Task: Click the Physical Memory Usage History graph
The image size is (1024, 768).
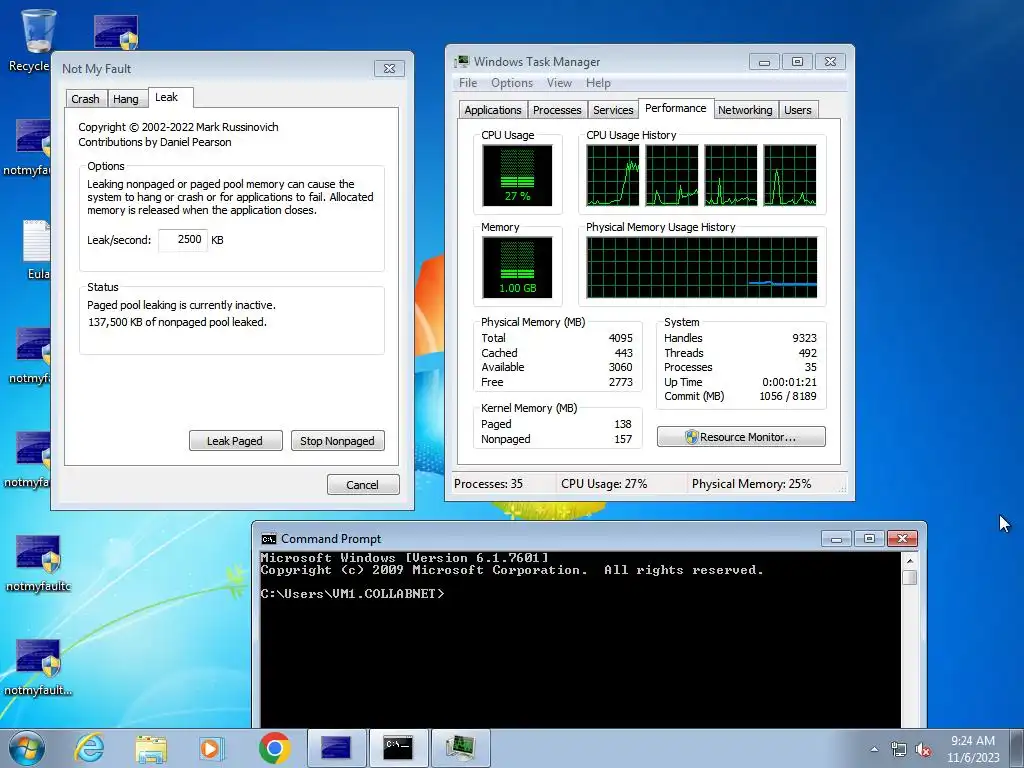Action: tap(701, 268)
